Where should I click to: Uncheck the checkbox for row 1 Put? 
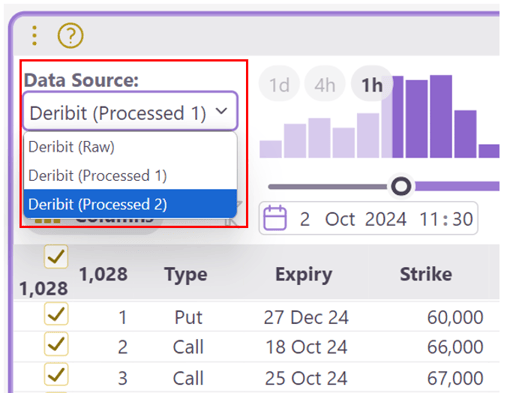pyautogui.click(x=56, y=314)
